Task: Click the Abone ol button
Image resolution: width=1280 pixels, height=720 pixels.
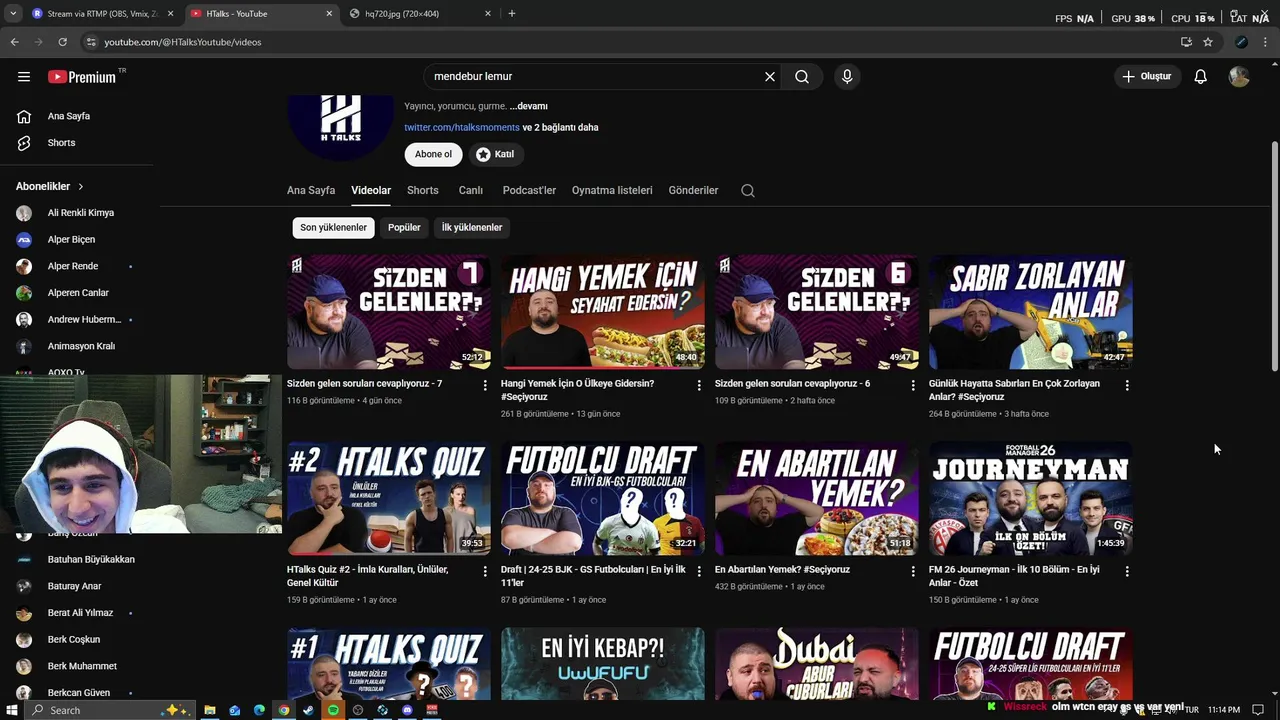Action: [x=433, y=154]
